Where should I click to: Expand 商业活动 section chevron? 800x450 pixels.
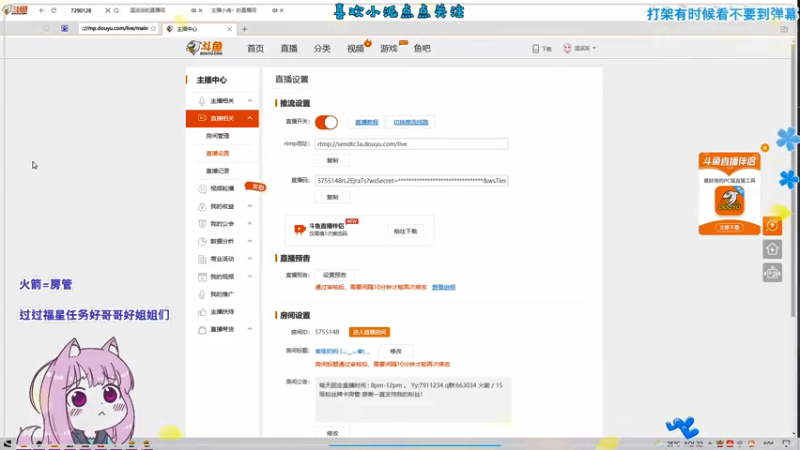250,259
